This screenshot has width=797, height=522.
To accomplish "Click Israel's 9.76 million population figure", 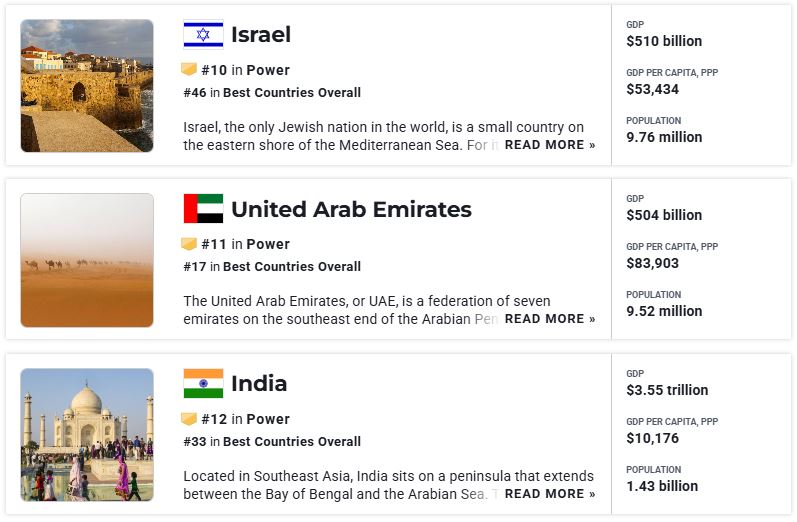I will tap(664, 137).
